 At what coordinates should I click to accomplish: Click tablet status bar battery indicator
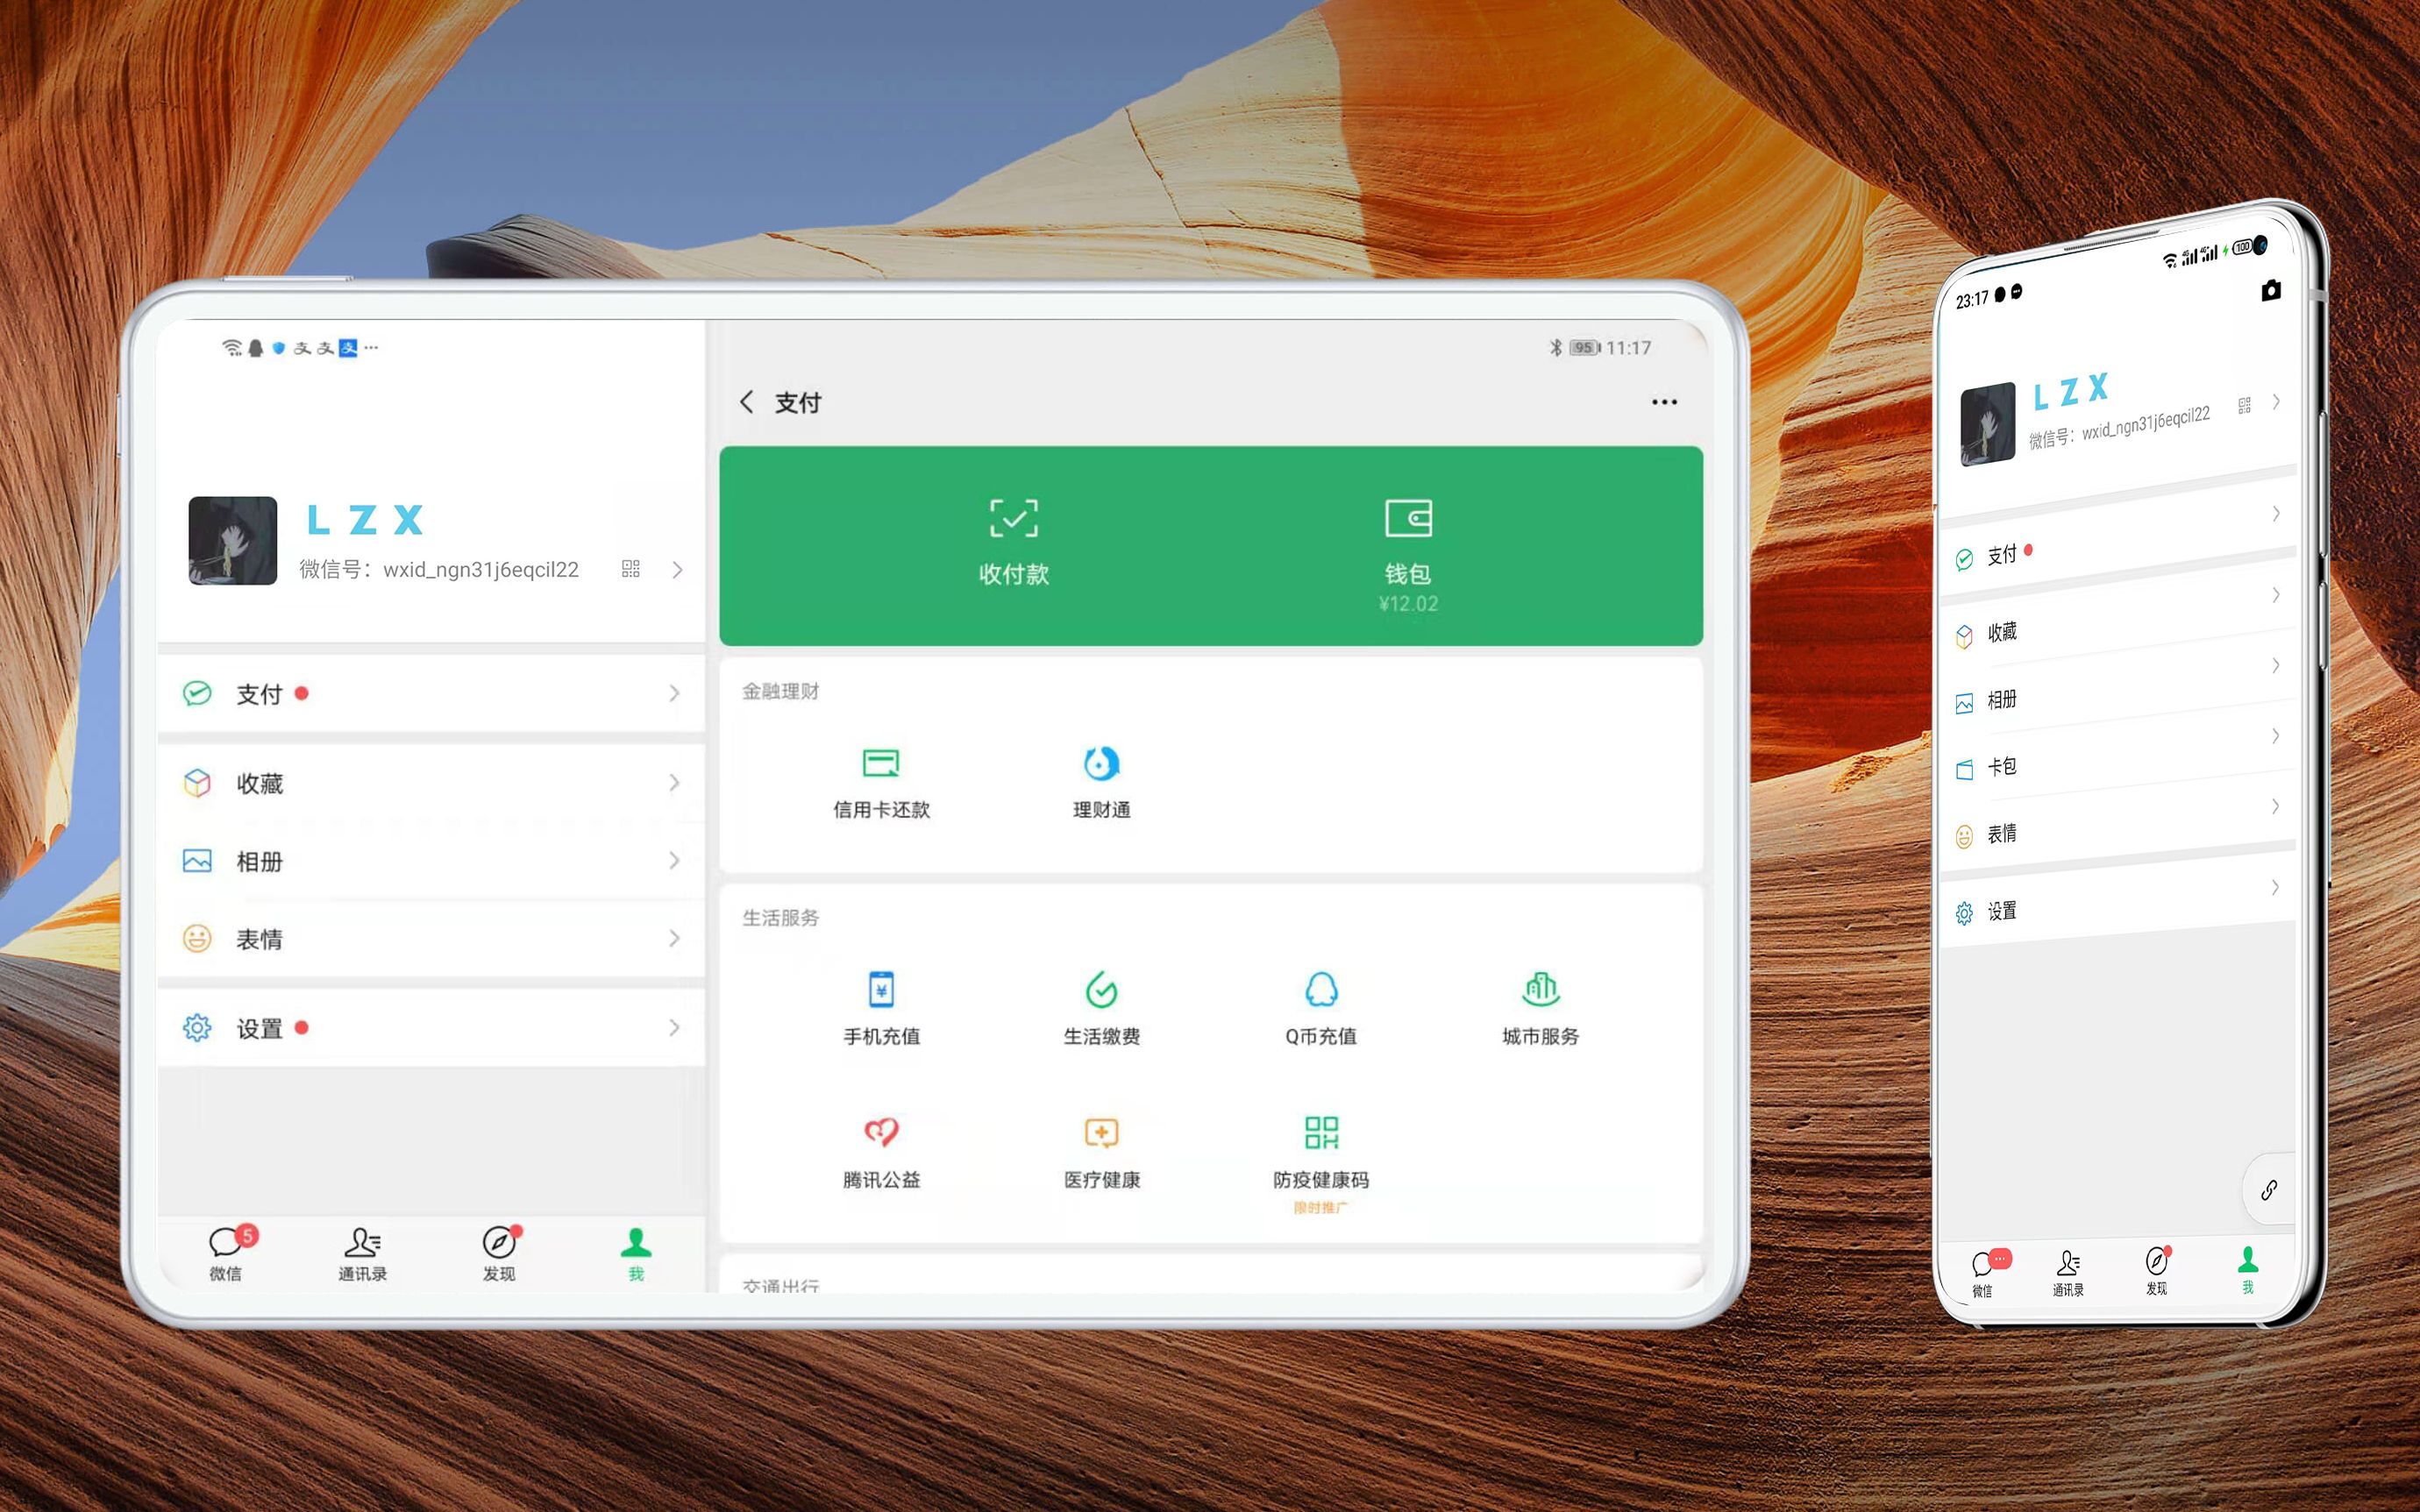point(1584,348)
